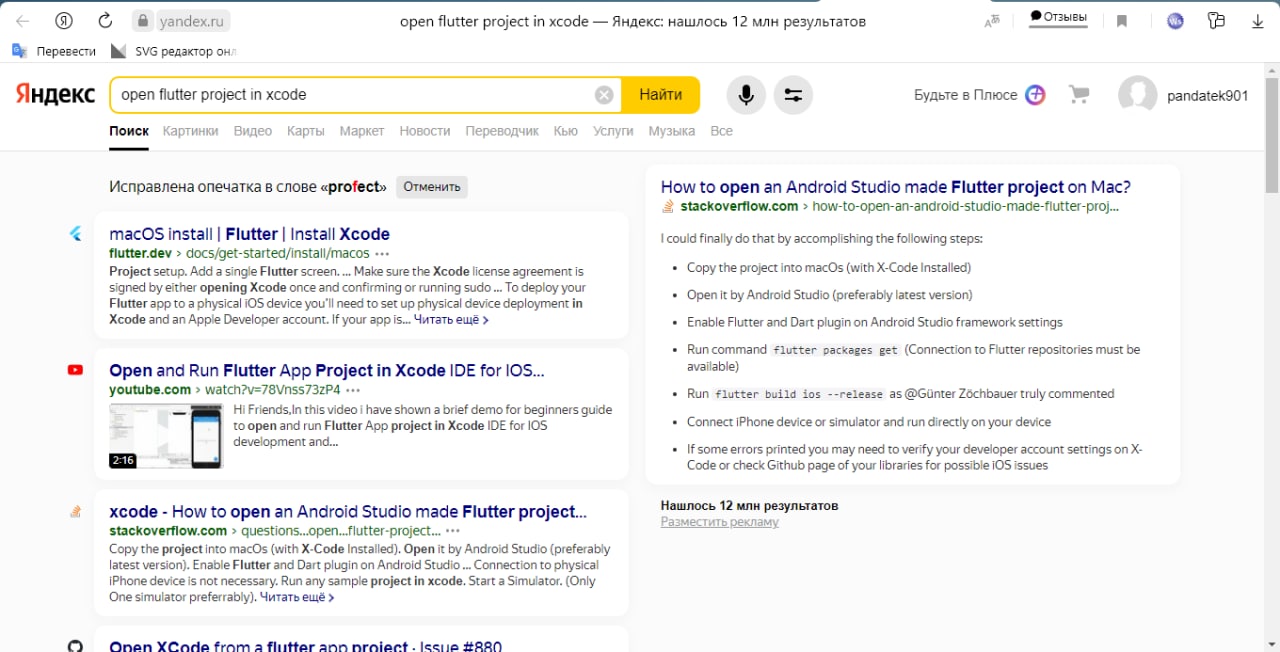Screen dimensions: 1280x652
Task: Click Stack Overflow icon in the right answer panel
Action: 668,206
